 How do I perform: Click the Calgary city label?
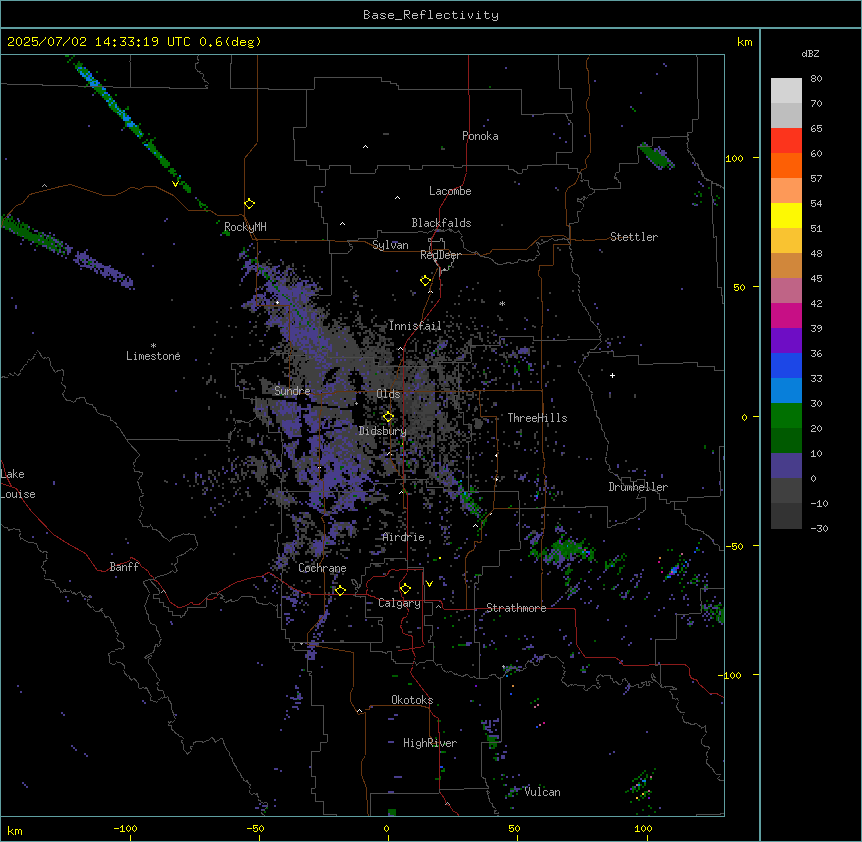coord(400,603)
